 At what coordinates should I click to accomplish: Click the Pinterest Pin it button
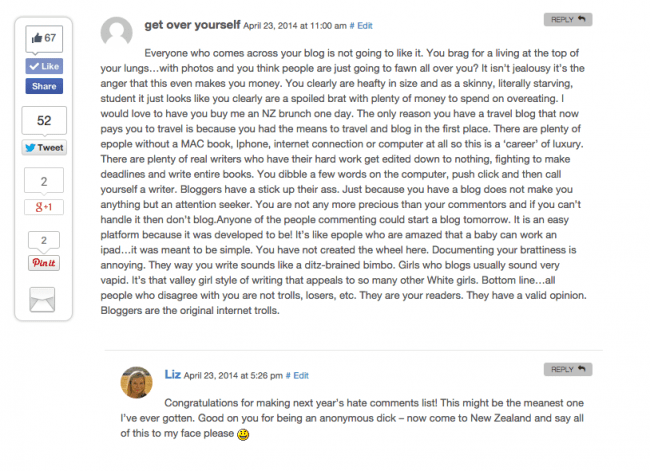[x=44, y=262]
